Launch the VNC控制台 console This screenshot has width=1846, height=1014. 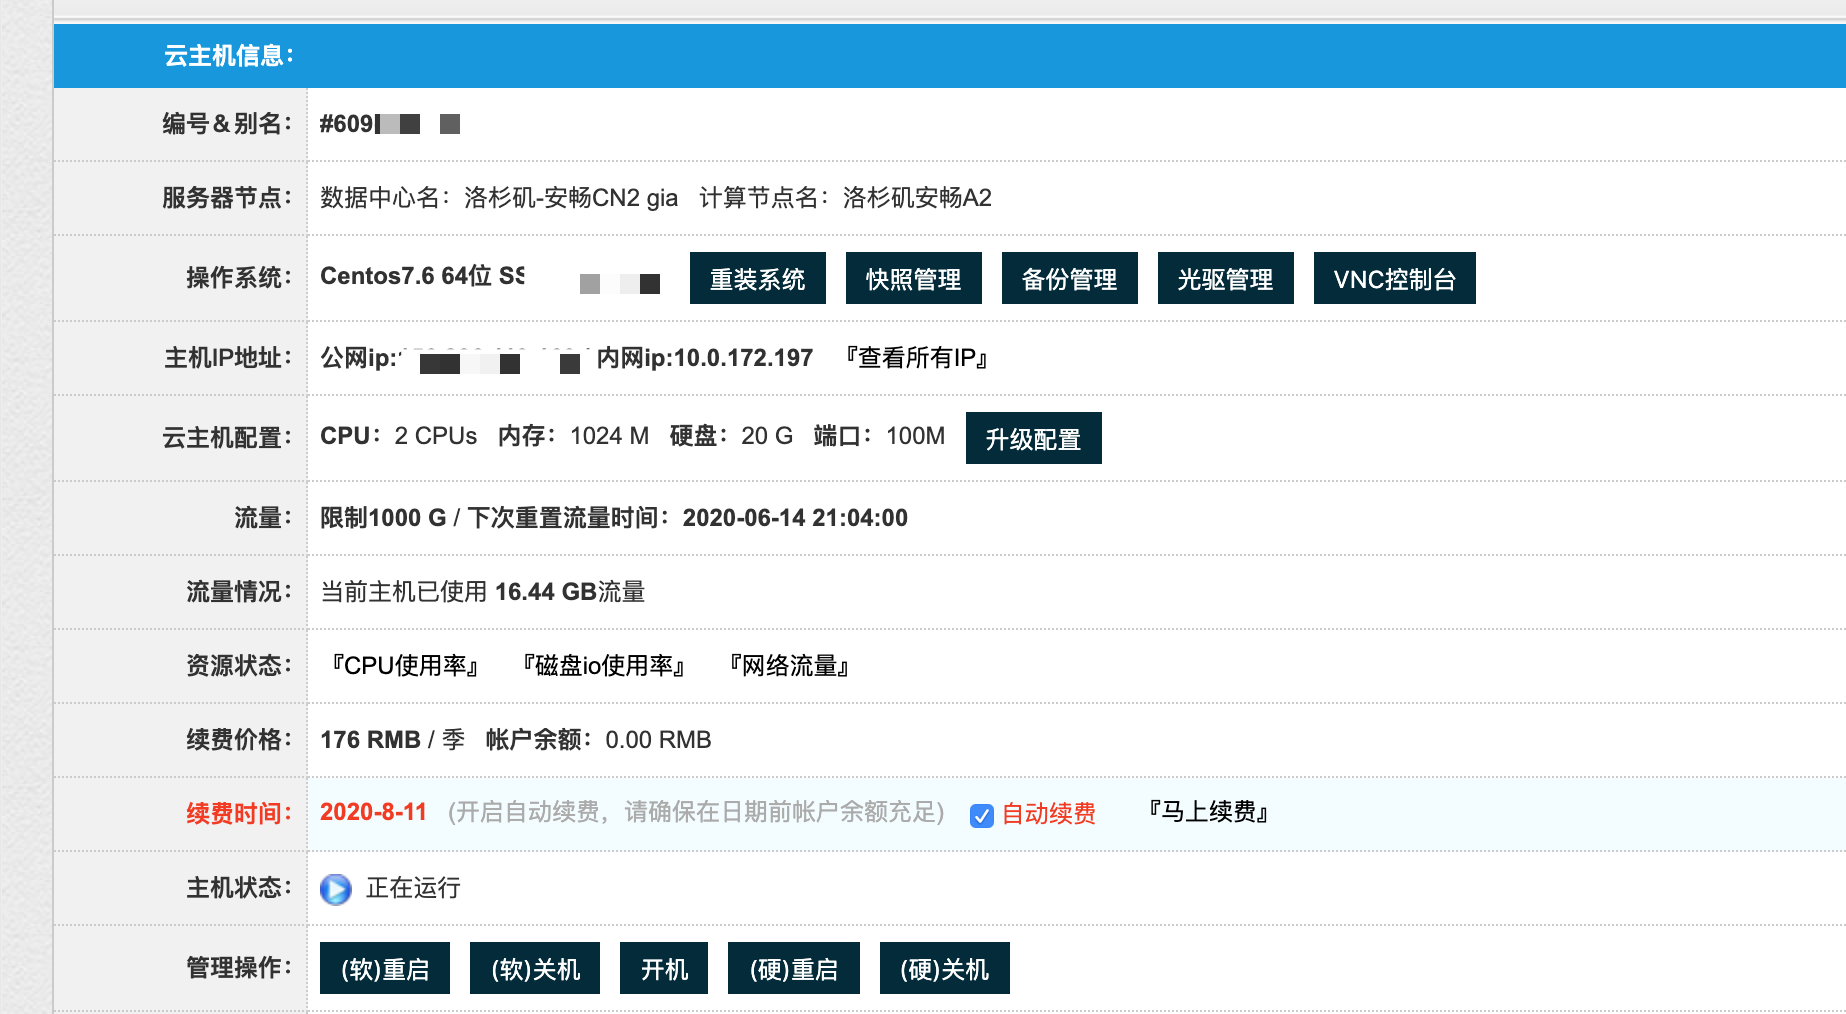[x=1394, y=279]
